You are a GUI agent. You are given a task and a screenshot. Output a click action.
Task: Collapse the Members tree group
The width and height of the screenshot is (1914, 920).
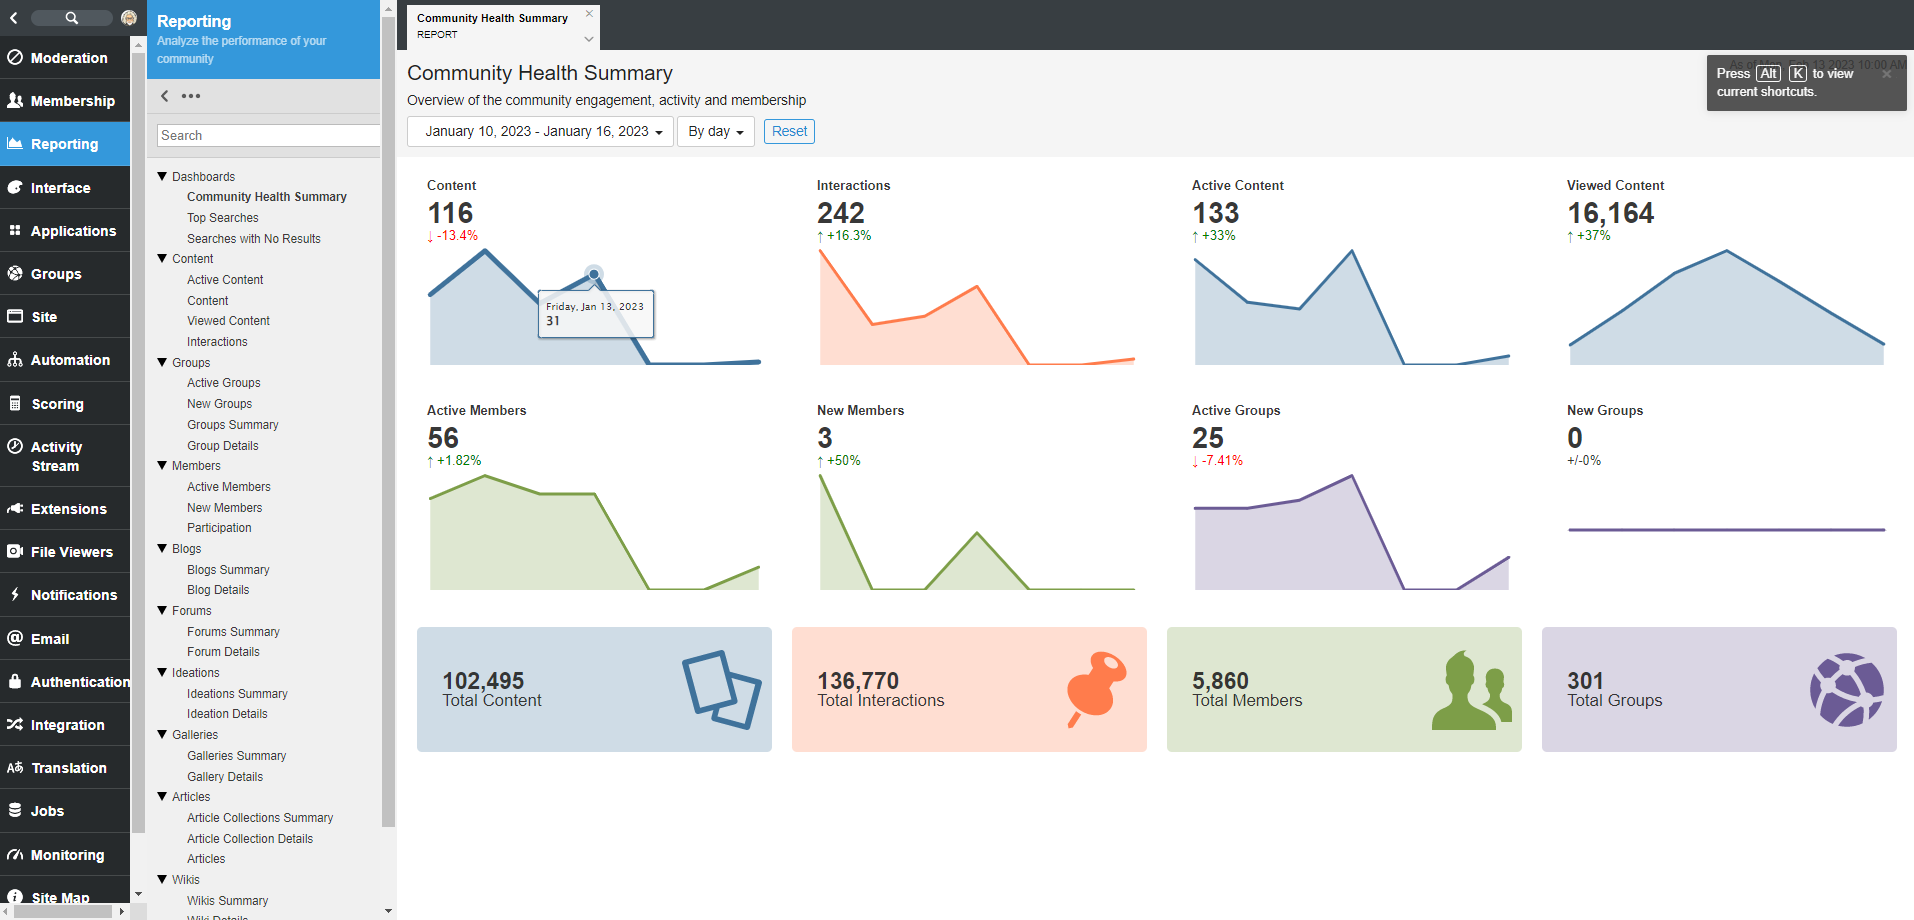pos(162,465)
